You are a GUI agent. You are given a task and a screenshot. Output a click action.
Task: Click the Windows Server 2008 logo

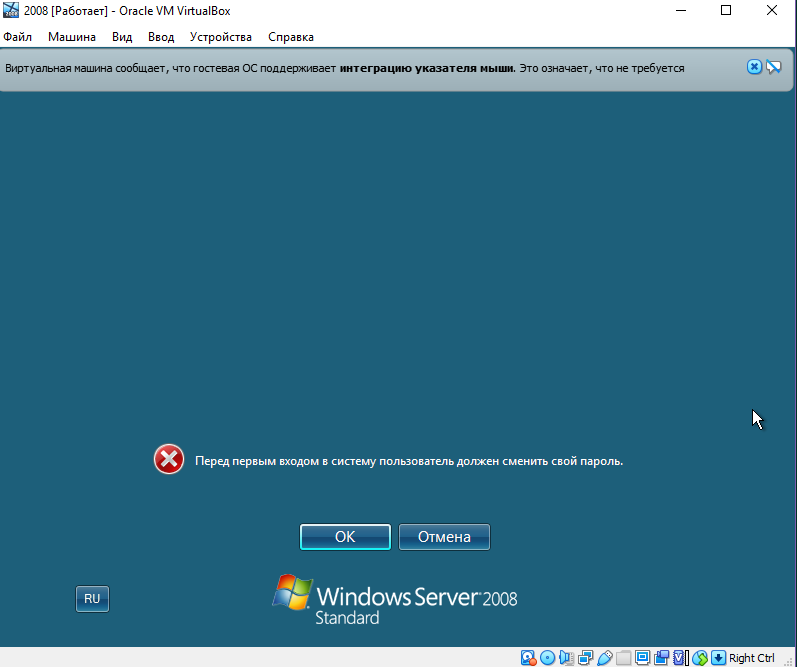pos(395,600)
